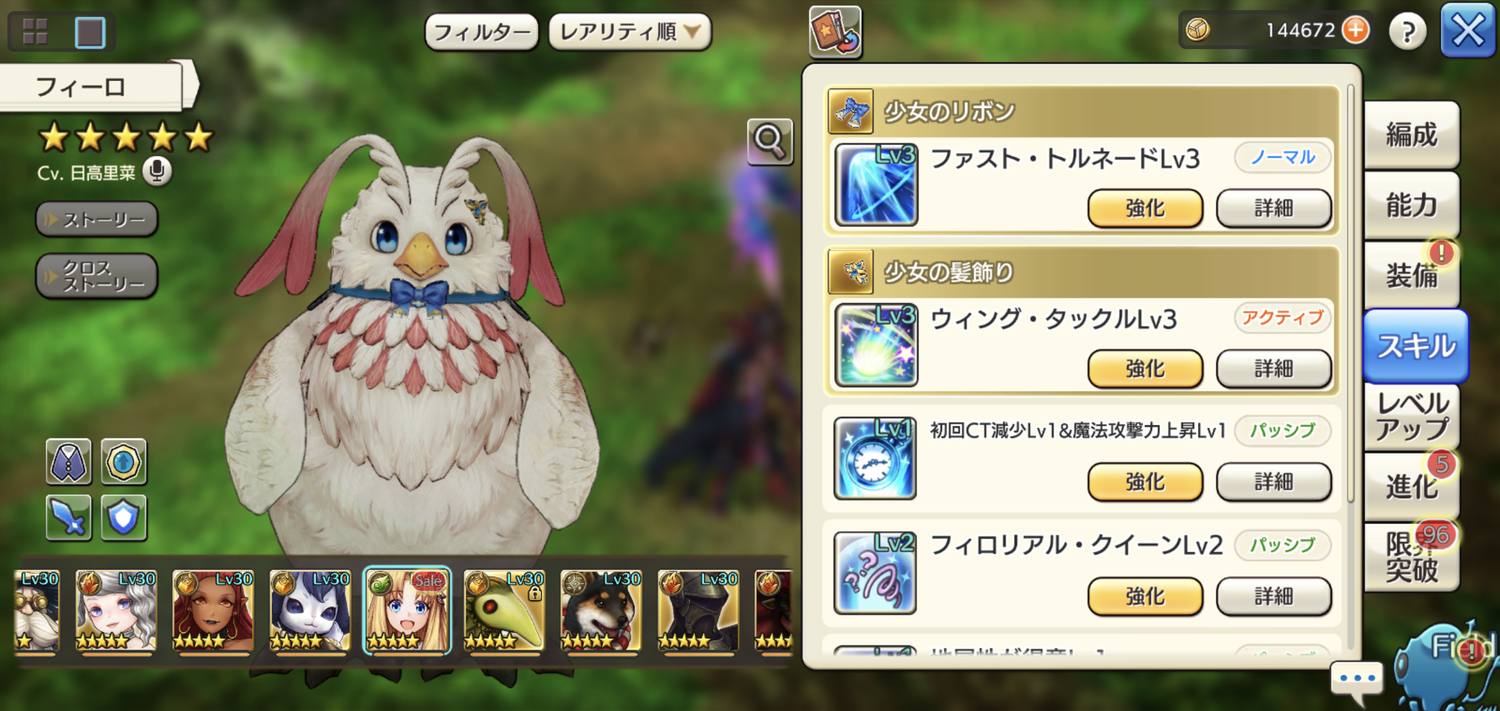
Task: Click 強化 for ウィング・タックルLv3
Action: [x=1145, y=368]
